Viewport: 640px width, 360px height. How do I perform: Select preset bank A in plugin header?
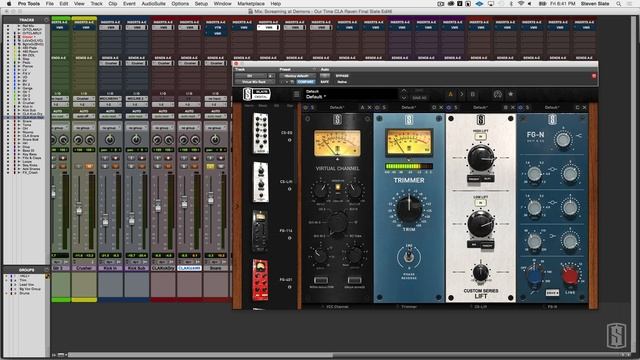(x=451, y=94)
